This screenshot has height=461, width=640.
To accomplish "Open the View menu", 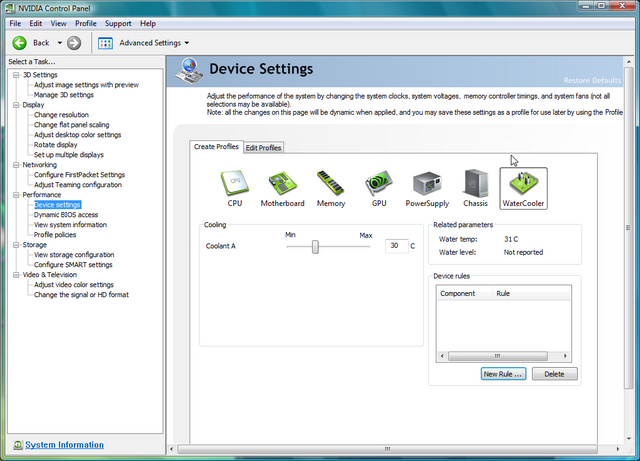I will point(58,24).
